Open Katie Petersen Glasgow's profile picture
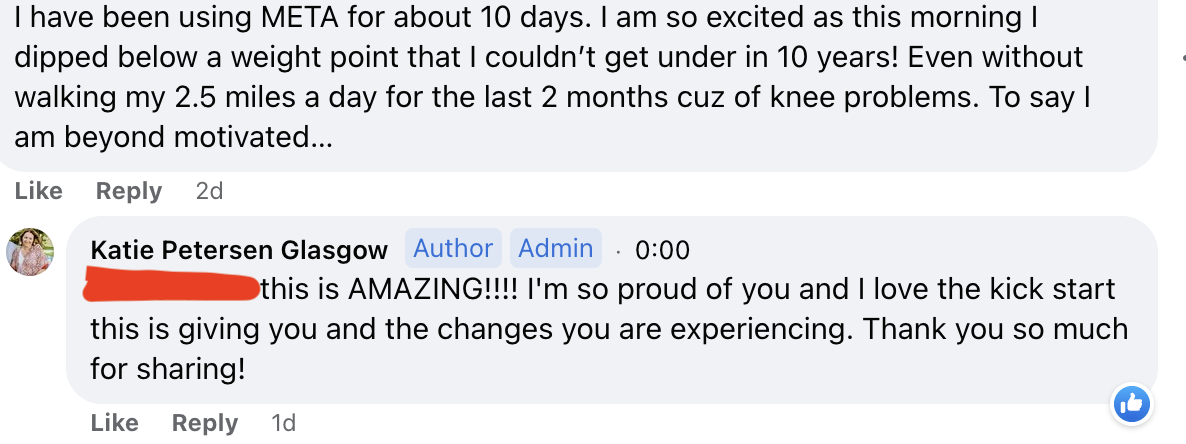The image size is (1186, 444). pos(30,251)
